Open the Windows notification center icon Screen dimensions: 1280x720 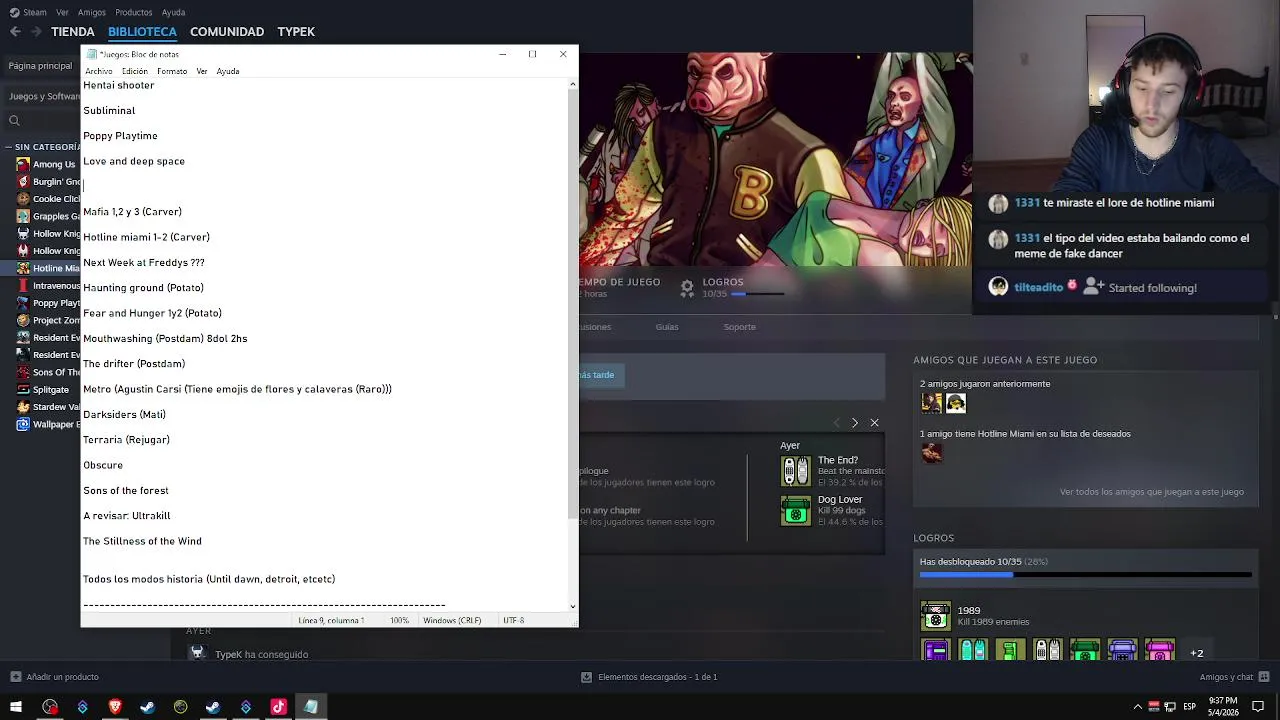click(1258, 707)
